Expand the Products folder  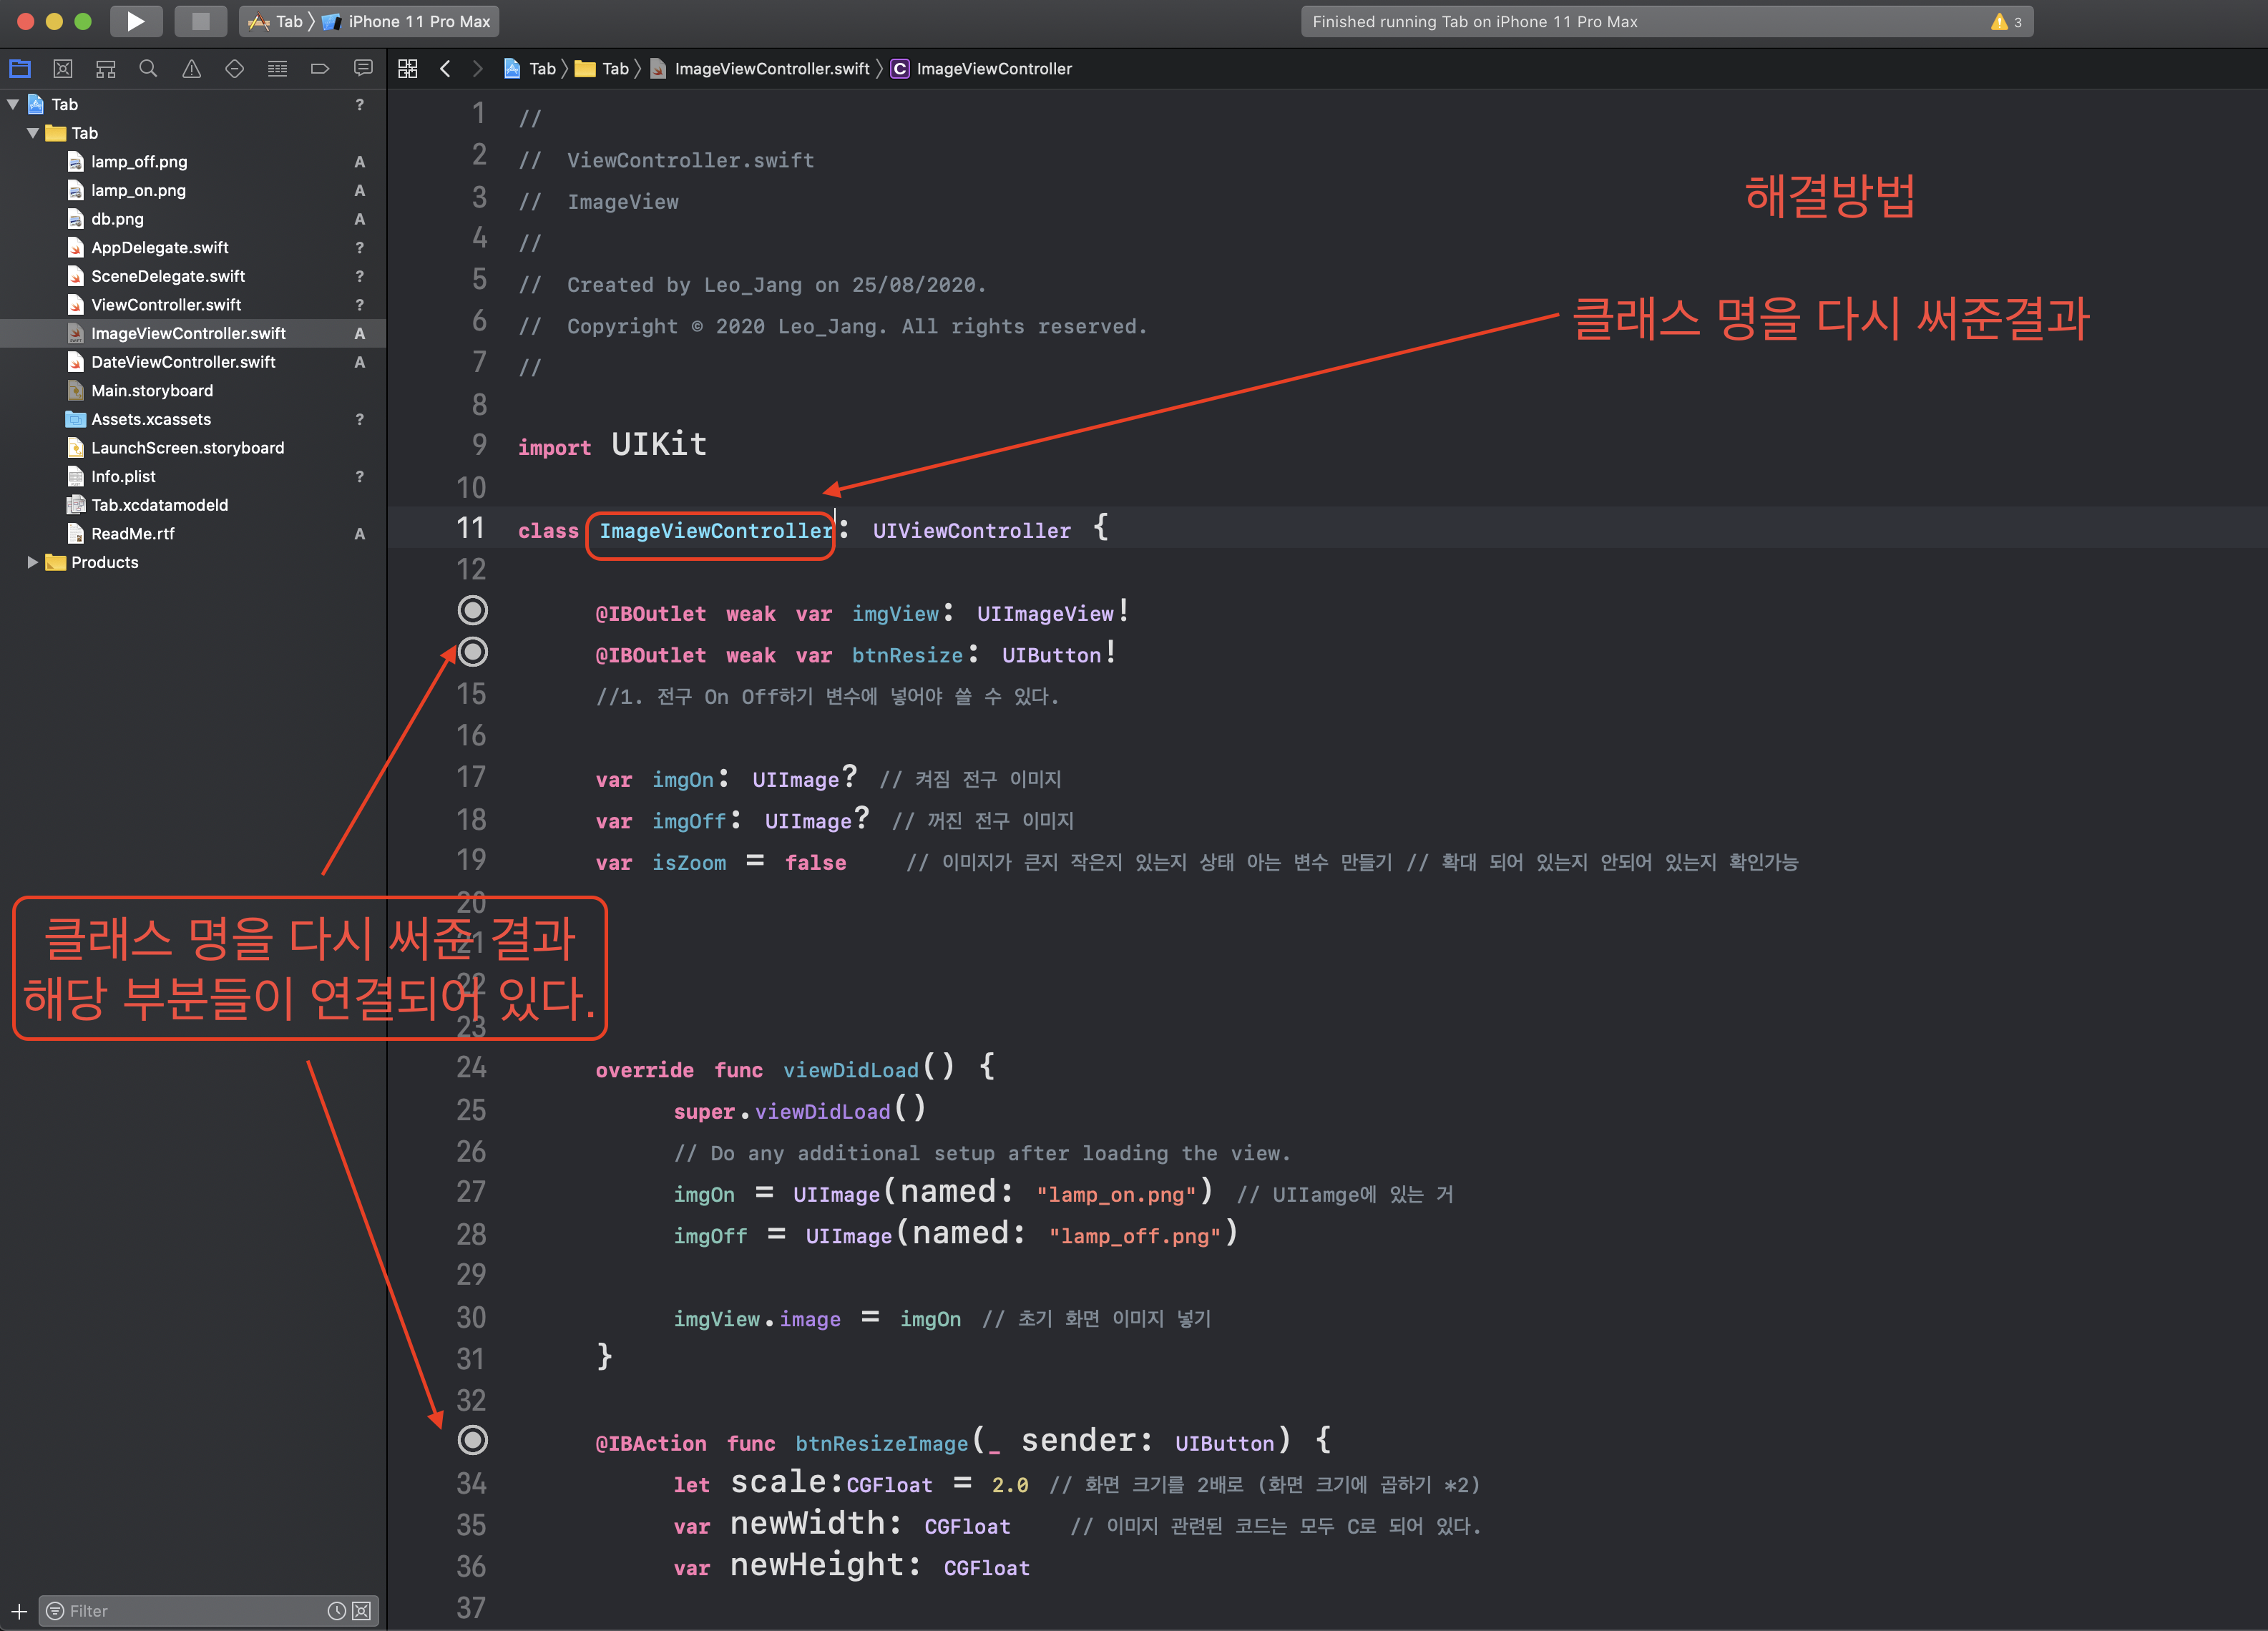[x=32, y=562]
